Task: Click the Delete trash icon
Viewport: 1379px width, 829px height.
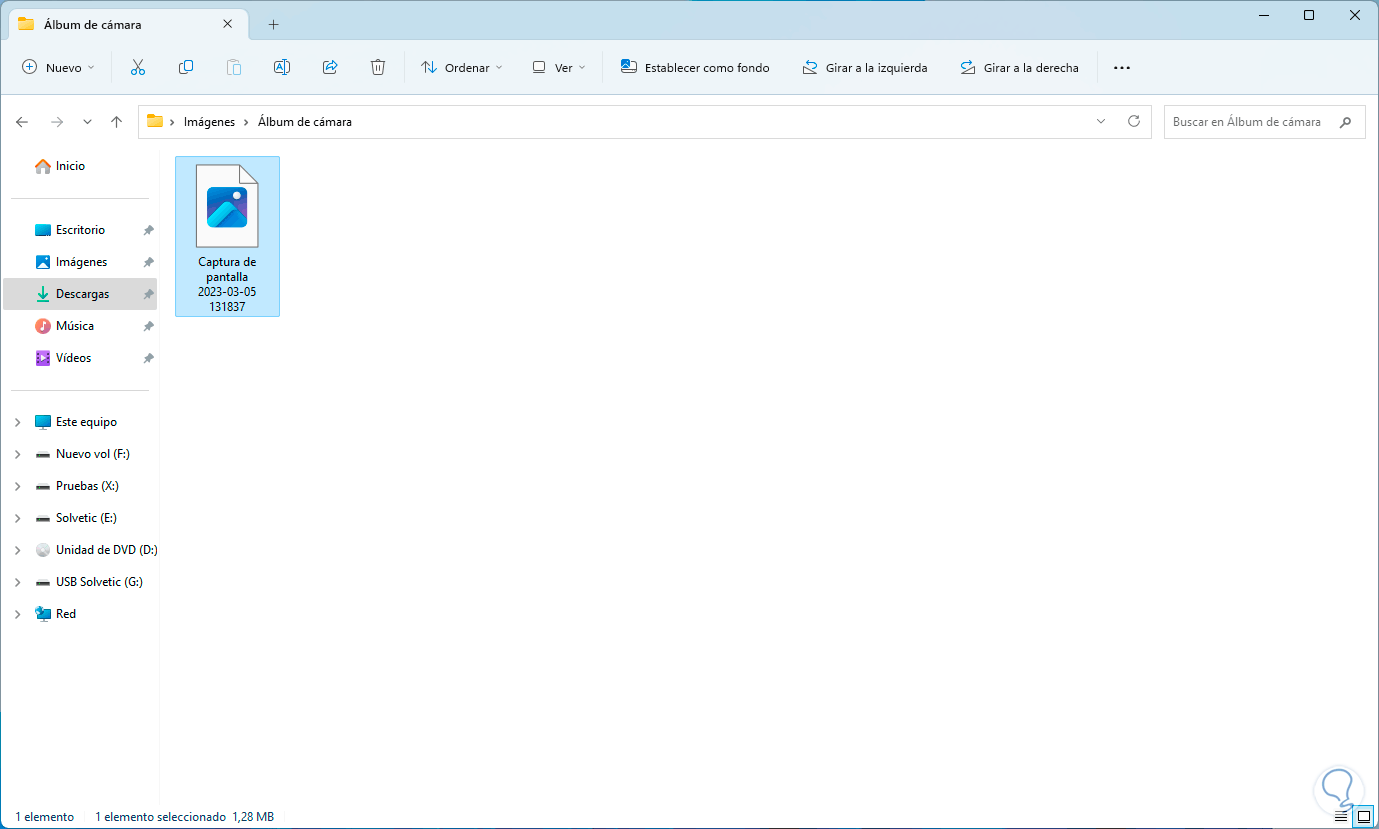Action: 378,68
